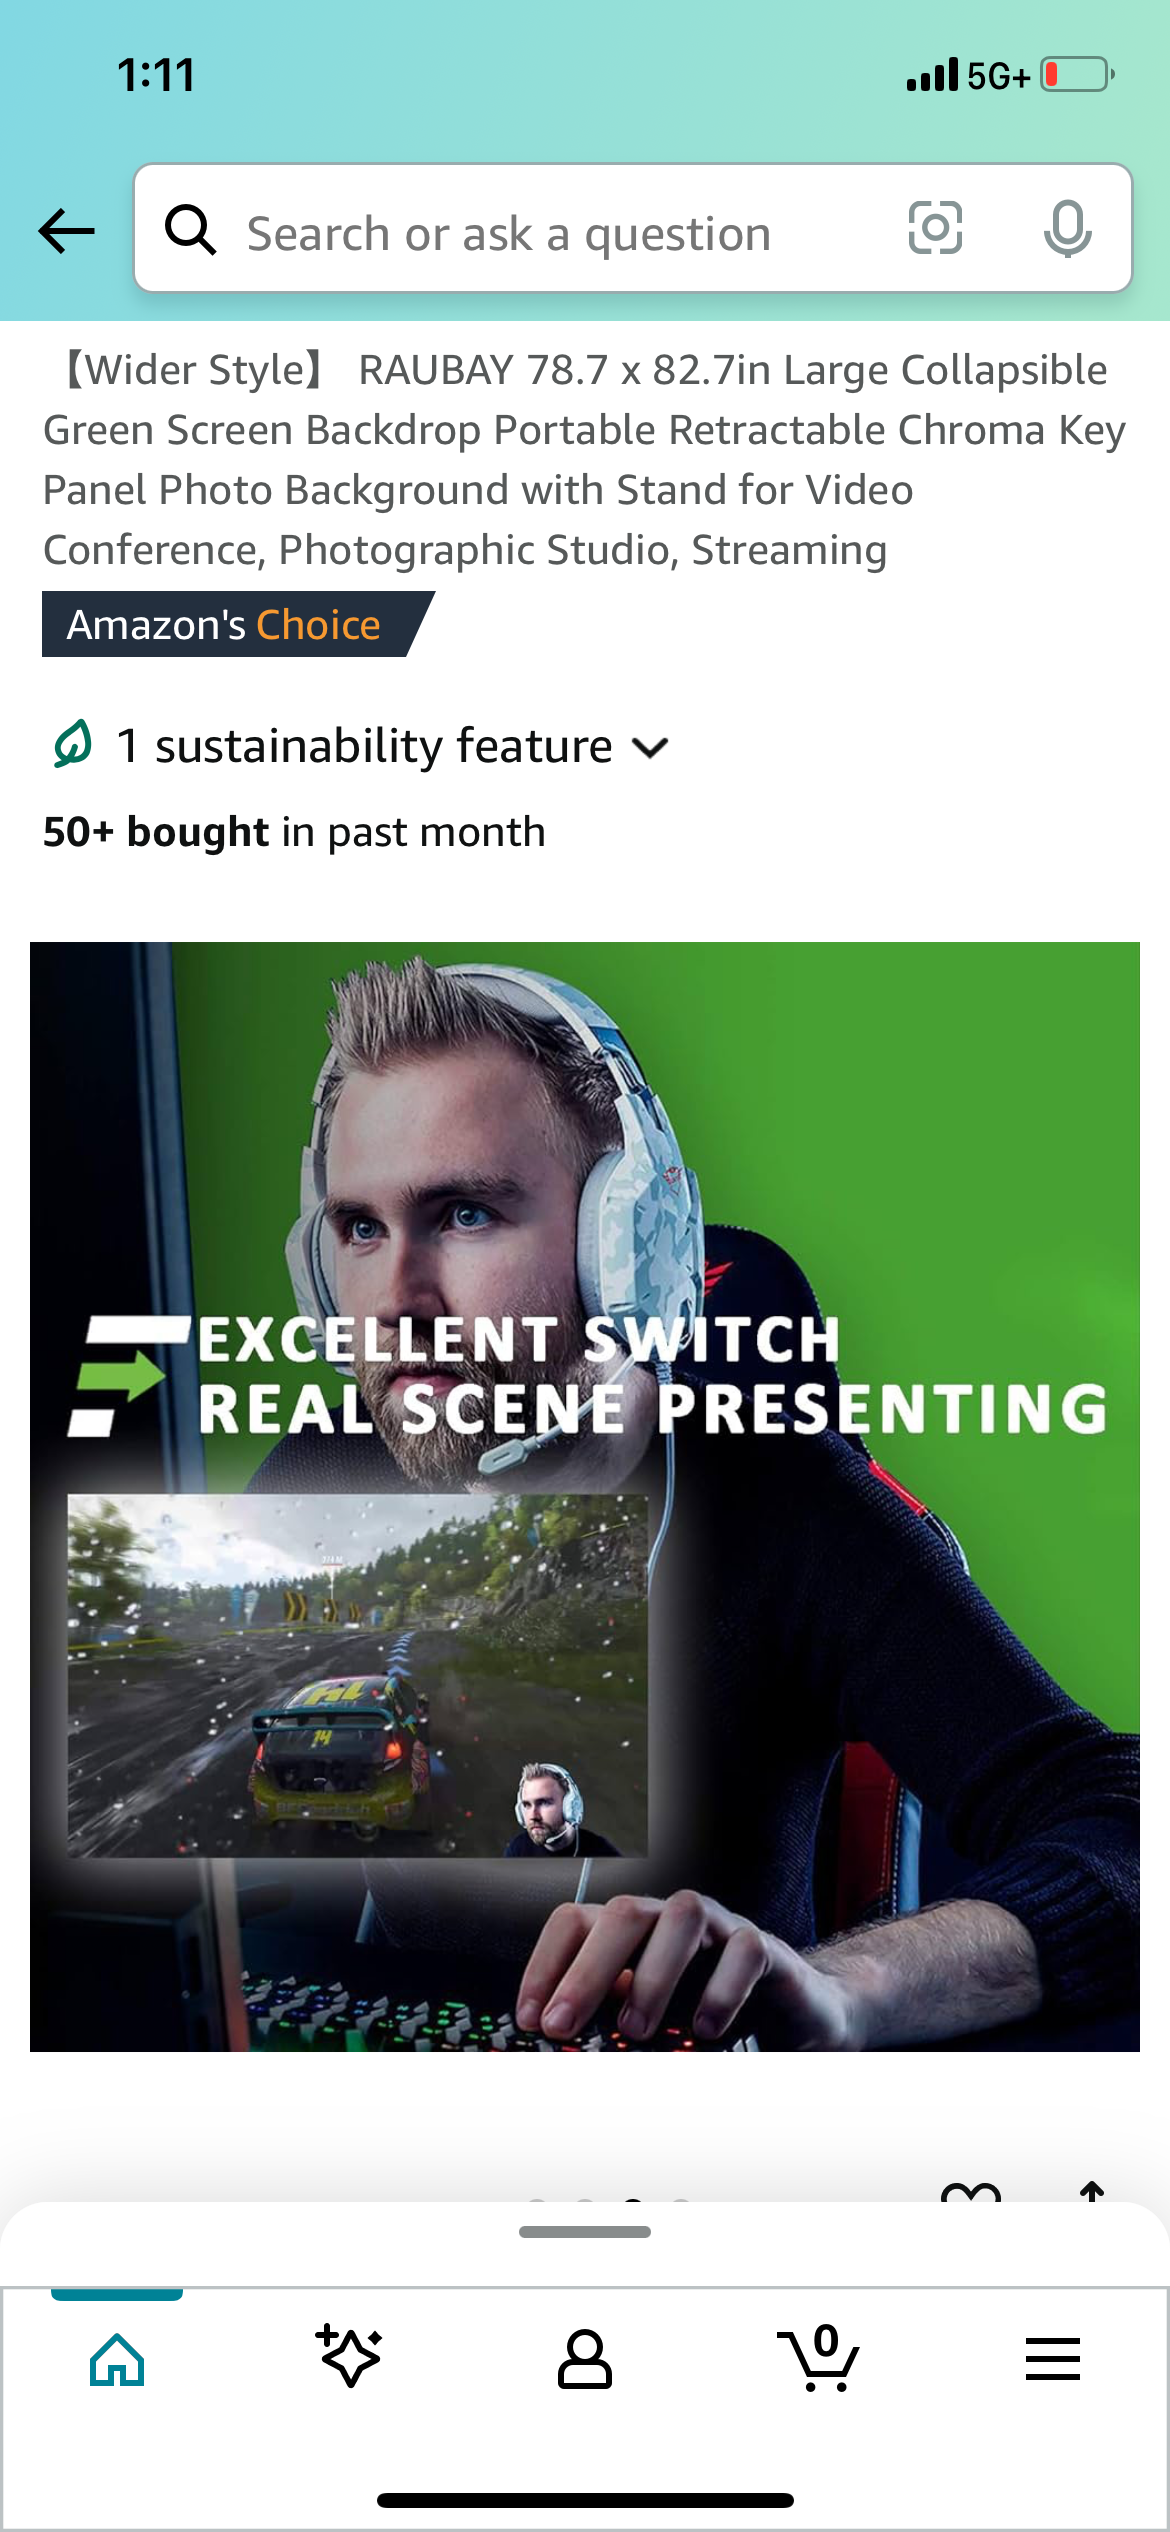Go to Home tab

(x=117, y=2360)
